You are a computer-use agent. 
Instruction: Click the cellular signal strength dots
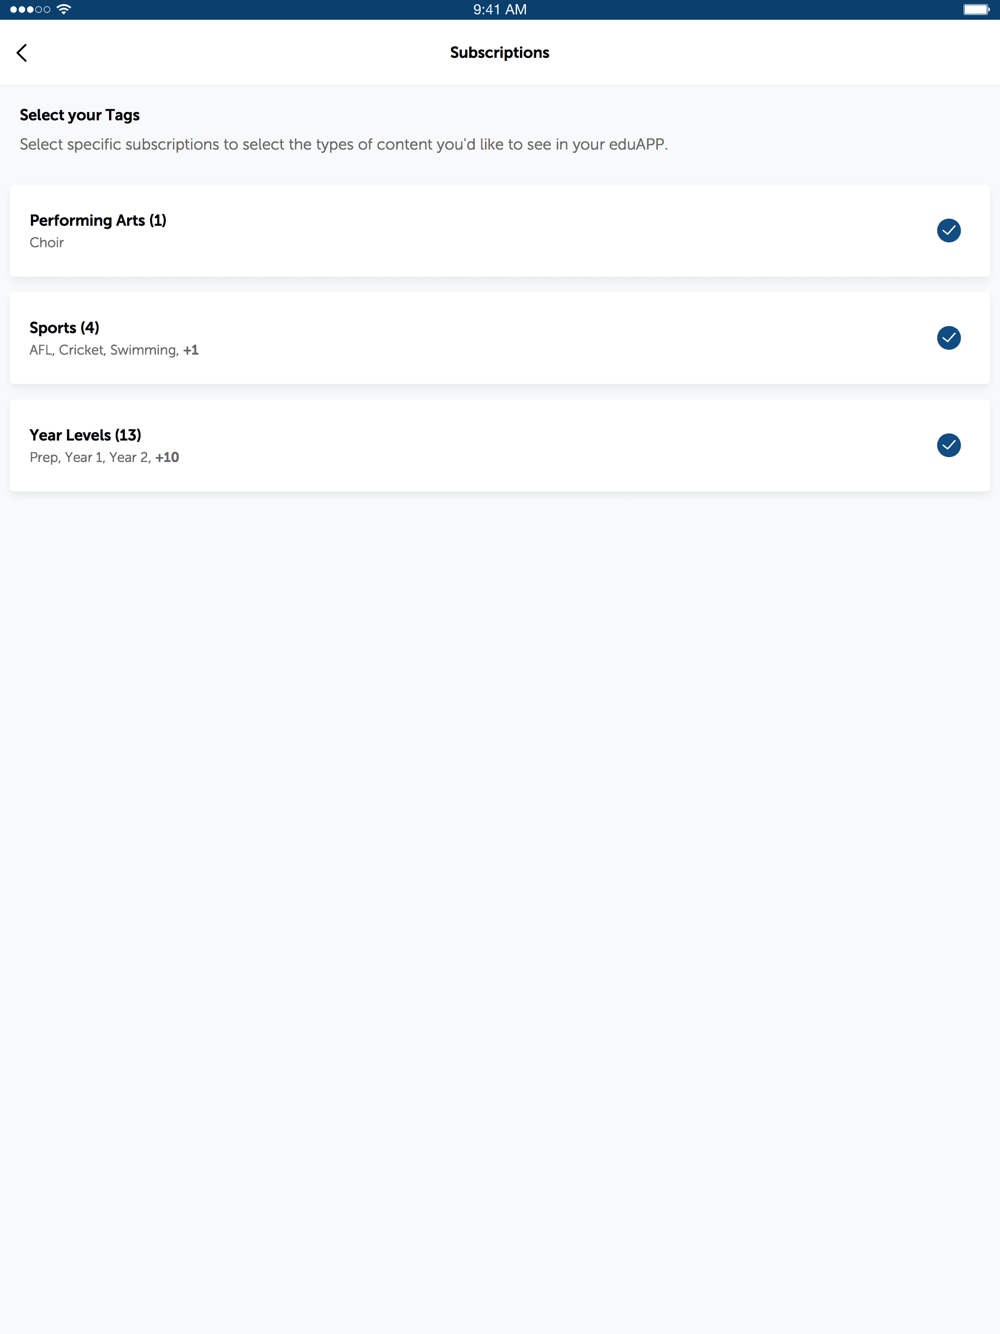coord(30,10)
